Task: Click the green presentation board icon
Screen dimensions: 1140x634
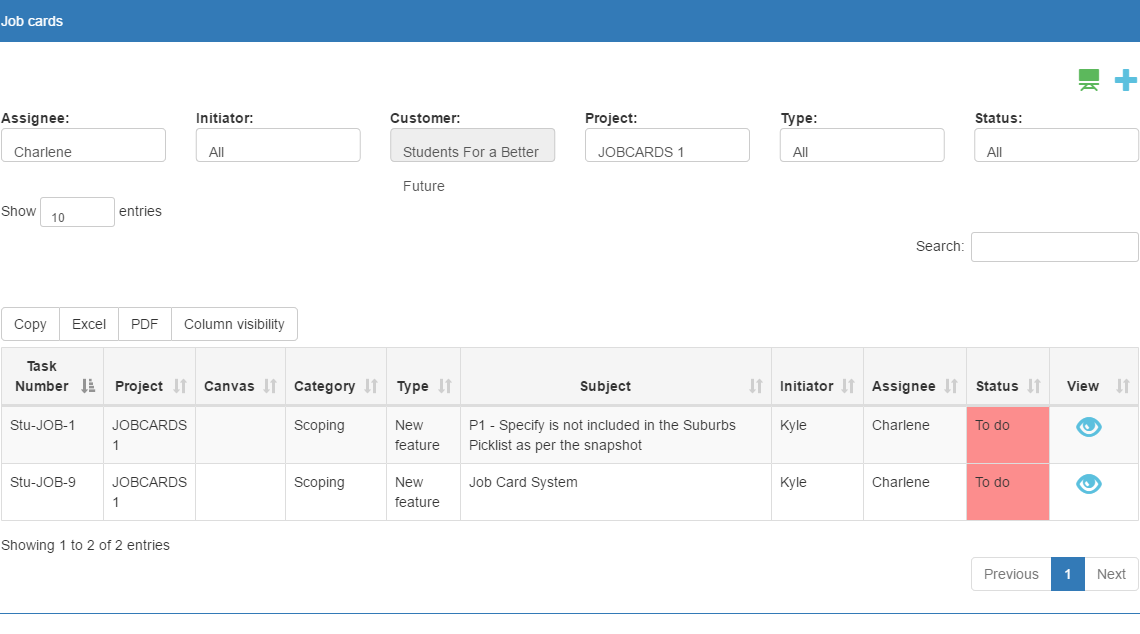Action: [x=1088, y=79]
